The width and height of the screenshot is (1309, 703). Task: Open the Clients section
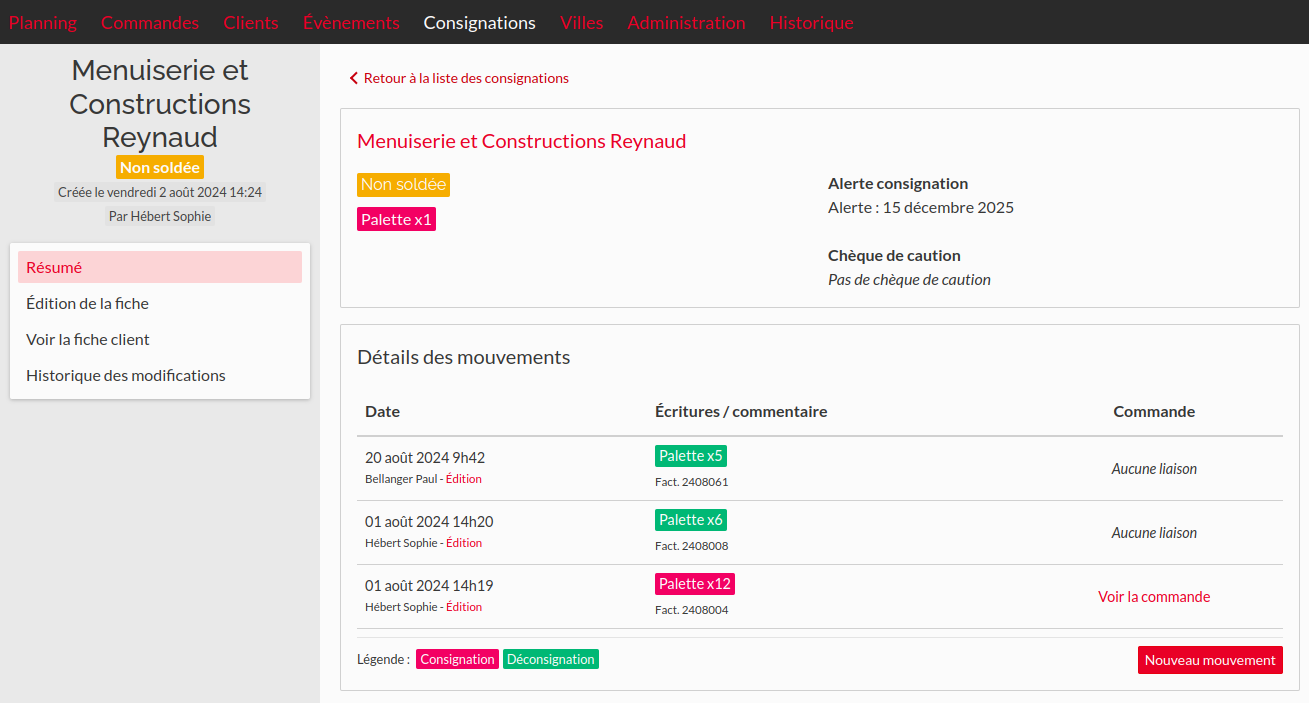(251, 22)
